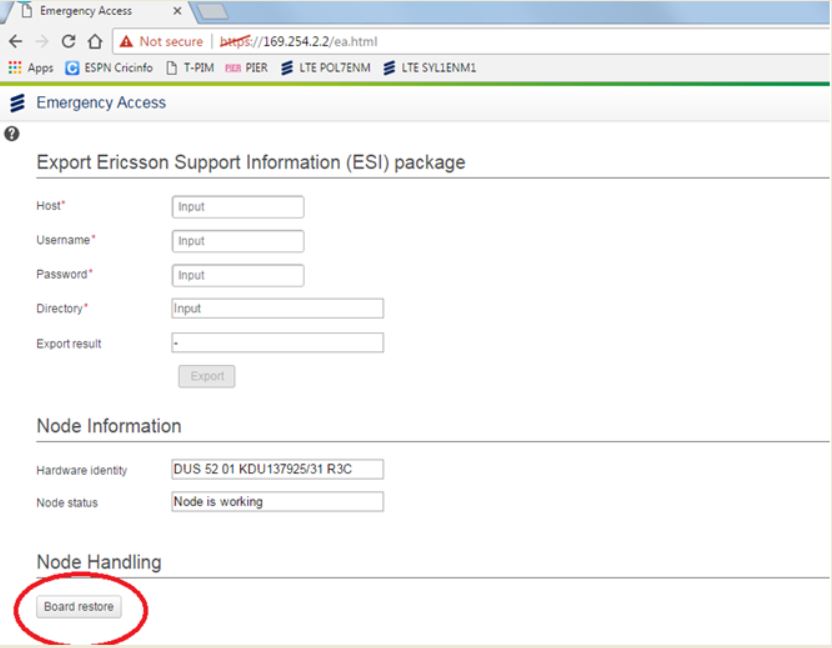The width and height of the screenshot is (832, 648).
Task: Click the browser forward arrow
Action: pyautogui.click(x=41, y=42)
